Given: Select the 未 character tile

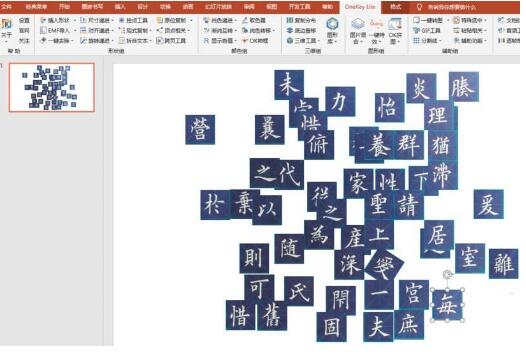Looking at the screenshot, I should (x=289, y=85).
